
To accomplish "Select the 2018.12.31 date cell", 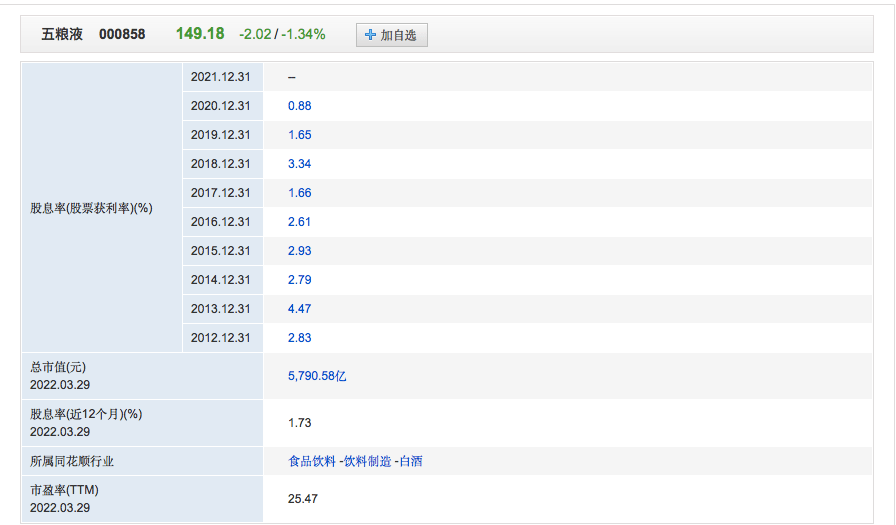I will click(x=223, y=164).
